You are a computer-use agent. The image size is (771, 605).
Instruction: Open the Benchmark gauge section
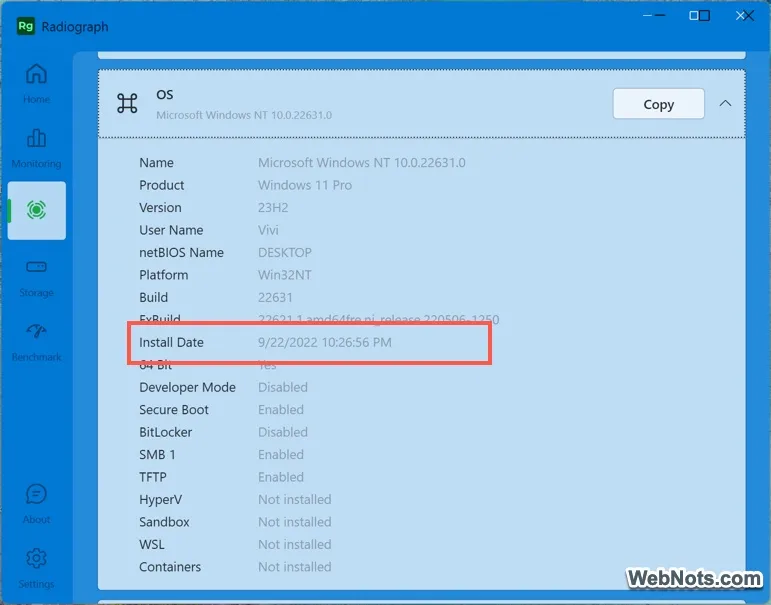pos(36,342)
